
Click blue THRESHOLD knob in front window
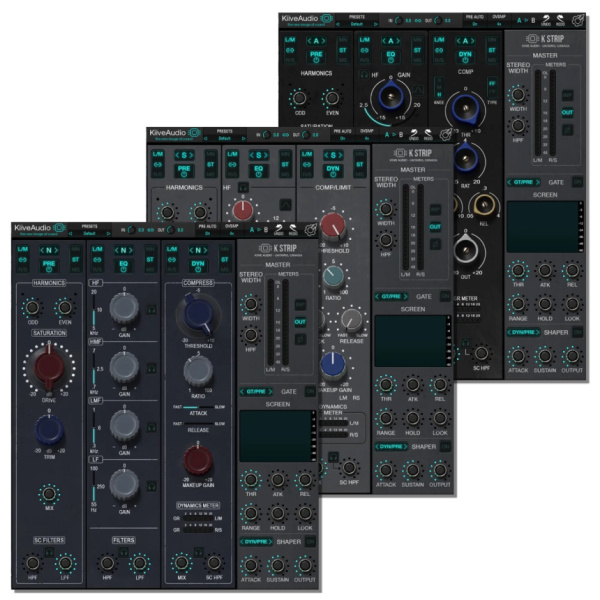coord(198,314)
